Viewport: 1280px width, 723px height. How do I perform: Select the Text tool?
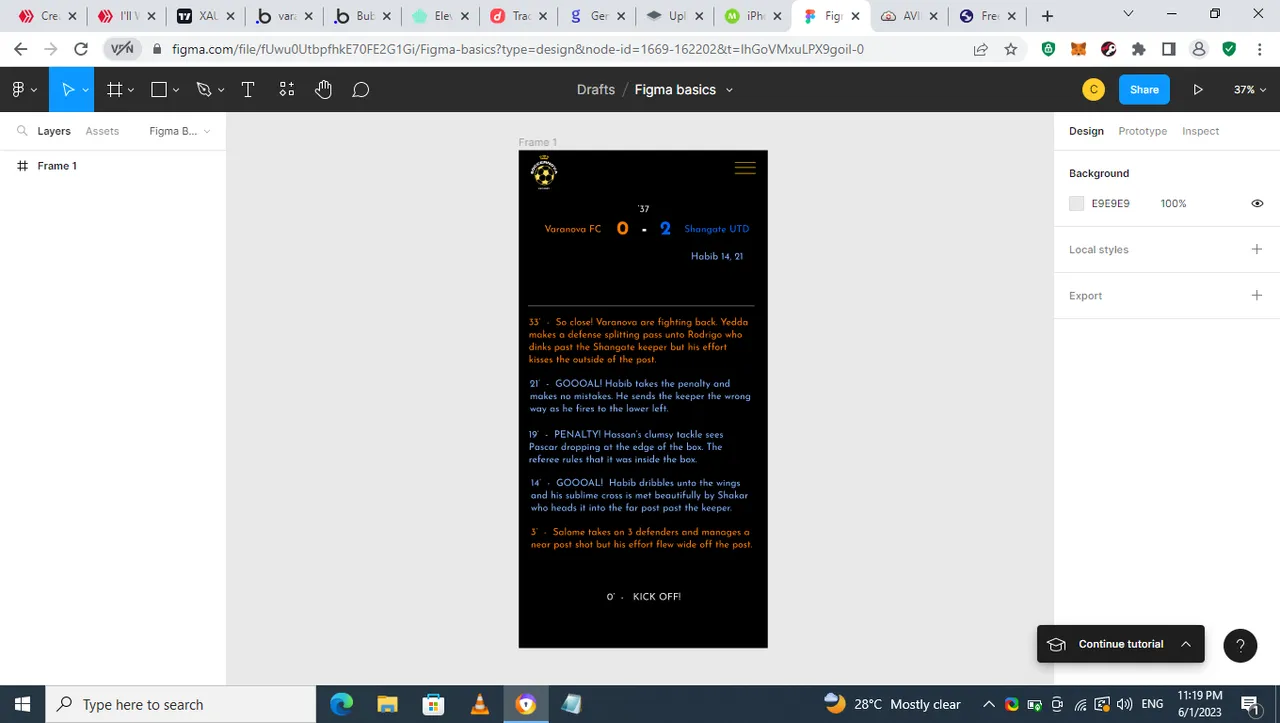pyautogui.click(x=248, y=89)
